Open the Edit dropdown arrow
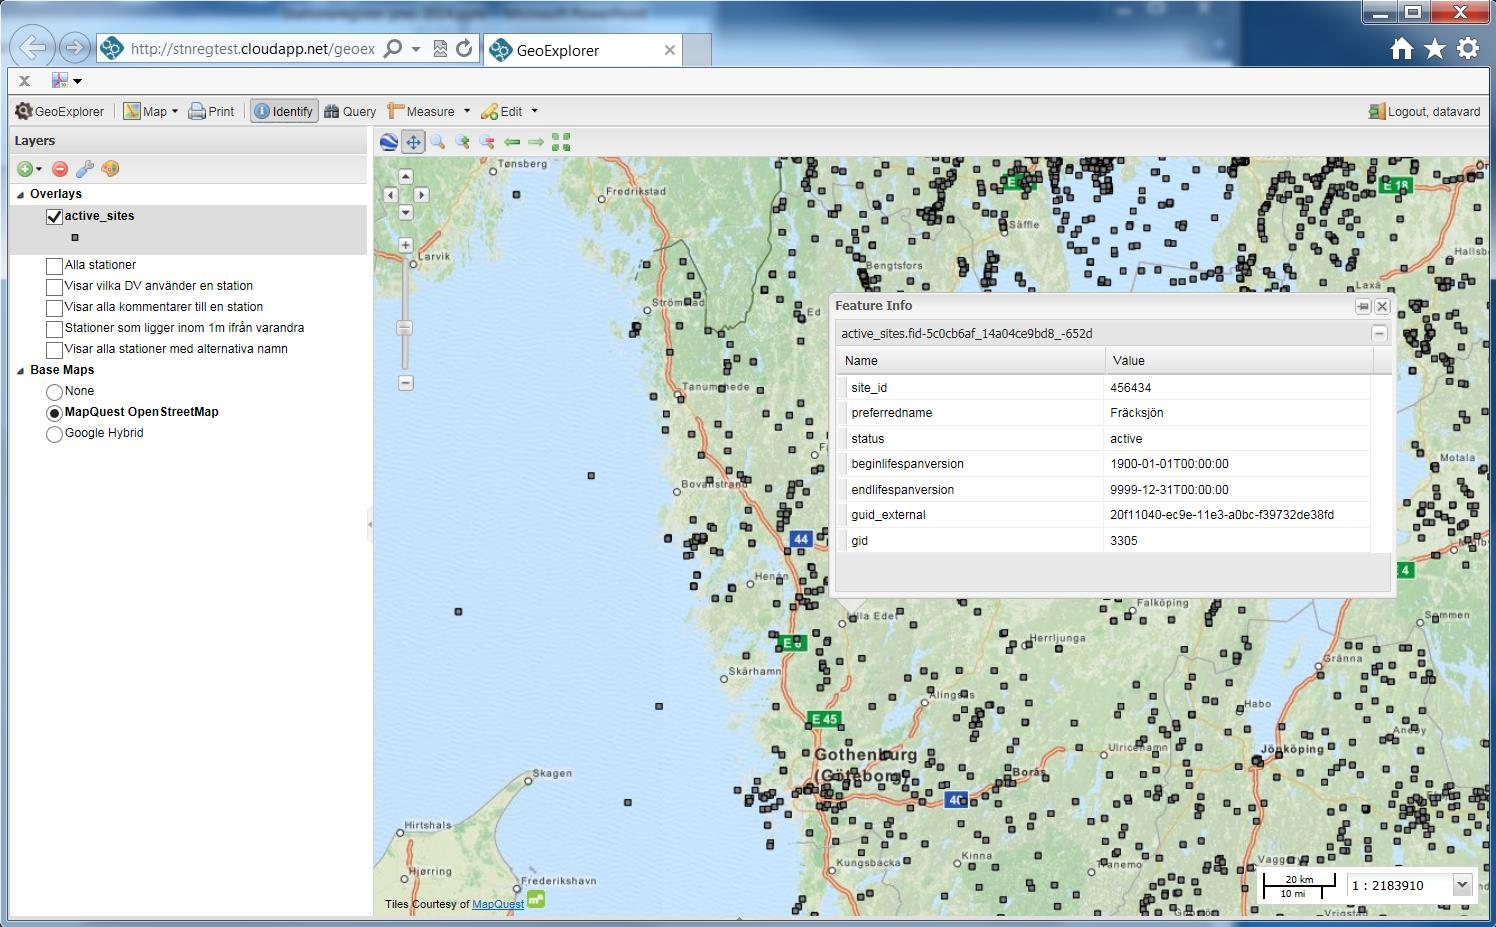 click(534, 111)
